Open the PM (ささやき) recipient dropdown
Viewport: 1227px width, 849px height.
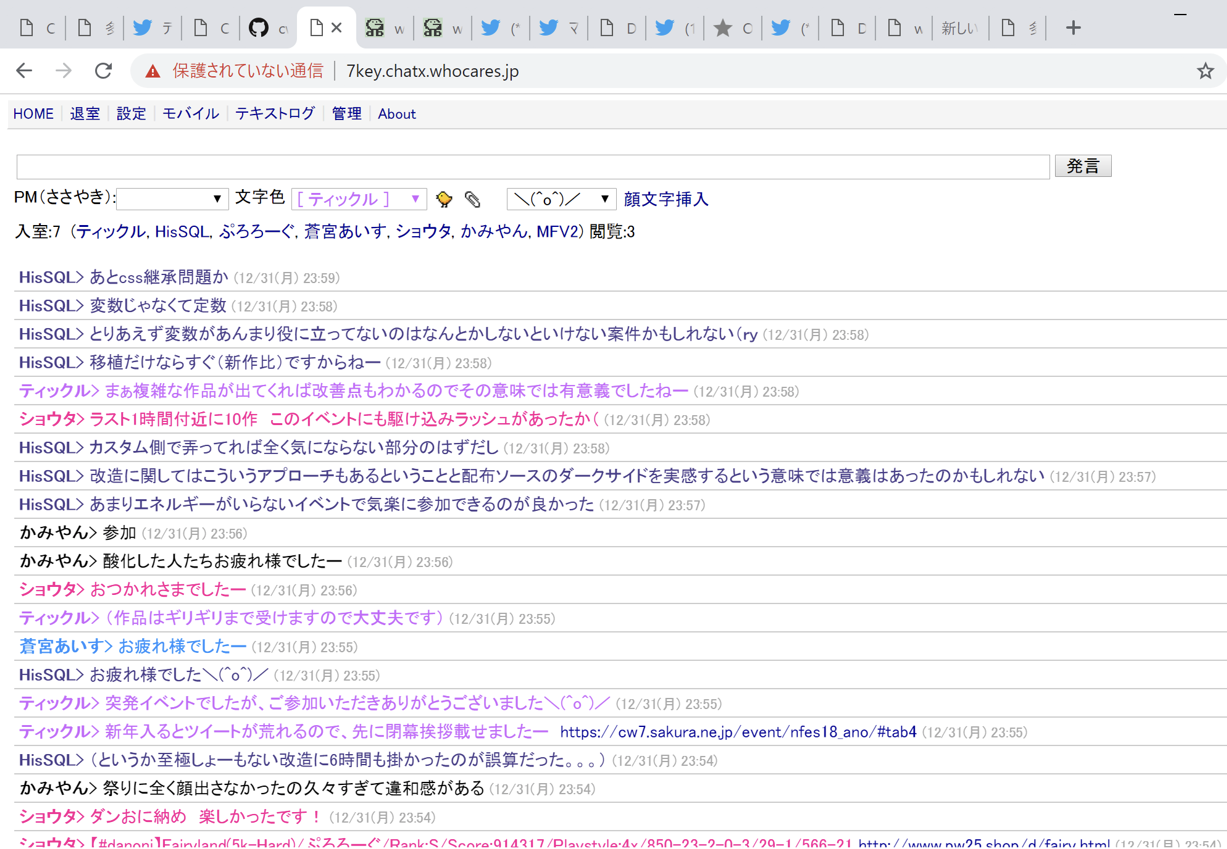(x=171, y=199)
